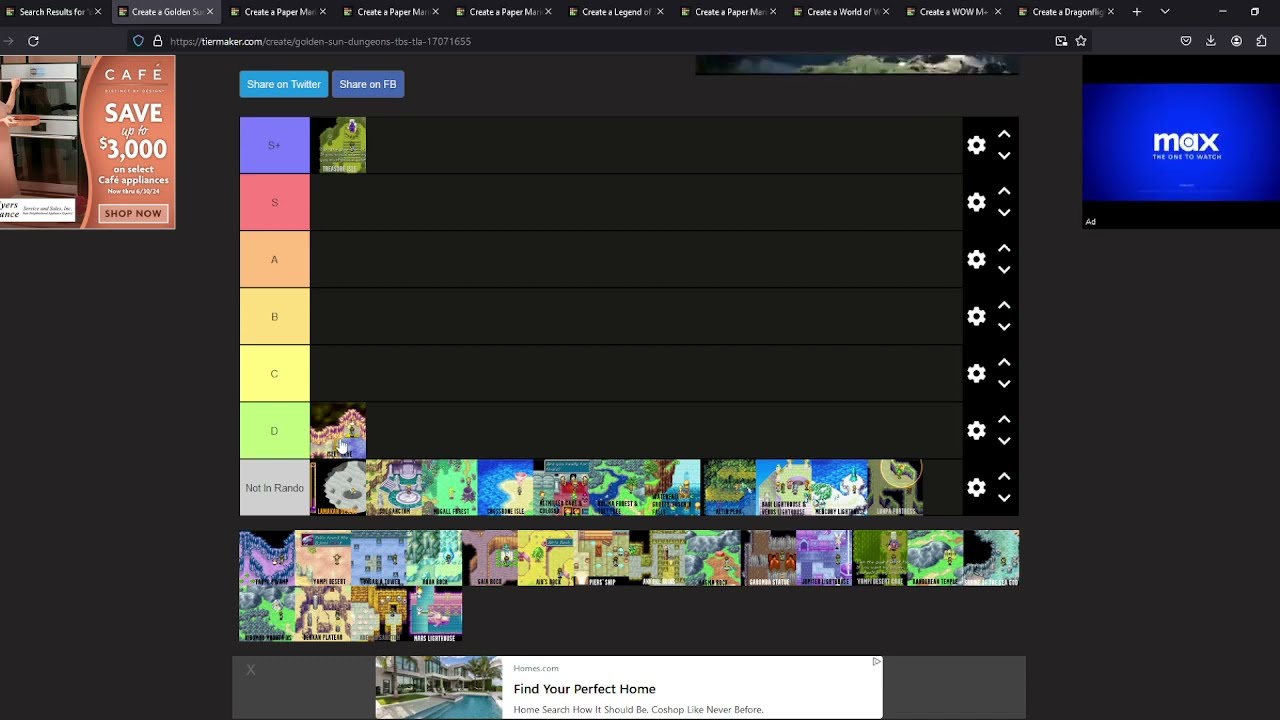1280x720 pixels.
Task: Open settings gear for A tier
Action: click(976, 259)
